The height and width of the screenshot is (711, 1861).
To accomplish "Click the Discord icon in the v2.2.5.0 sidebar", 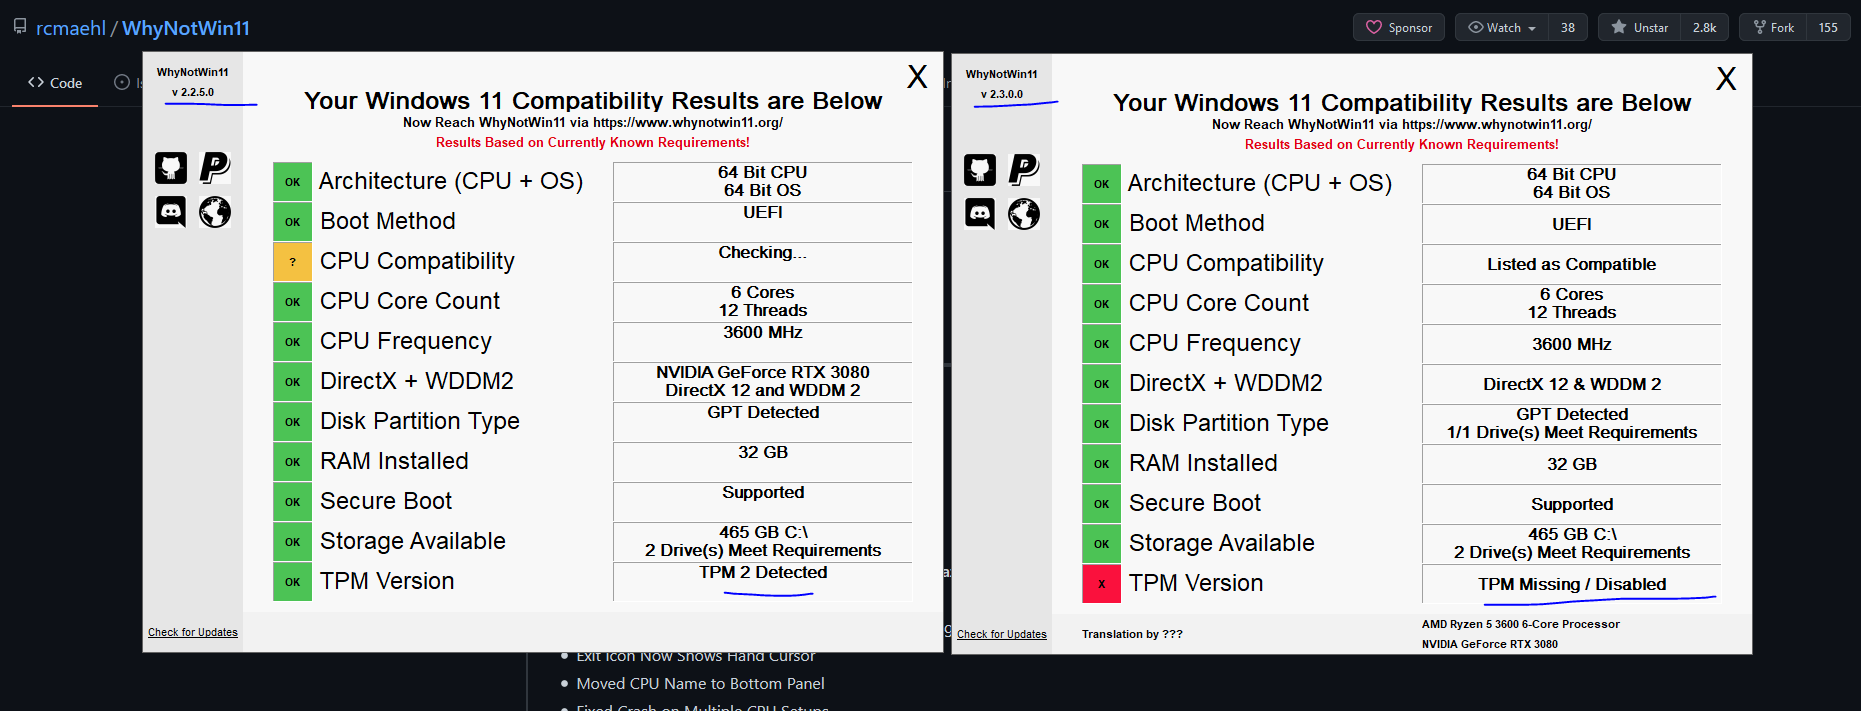I will pyautogui.click(x=170, y=212).
